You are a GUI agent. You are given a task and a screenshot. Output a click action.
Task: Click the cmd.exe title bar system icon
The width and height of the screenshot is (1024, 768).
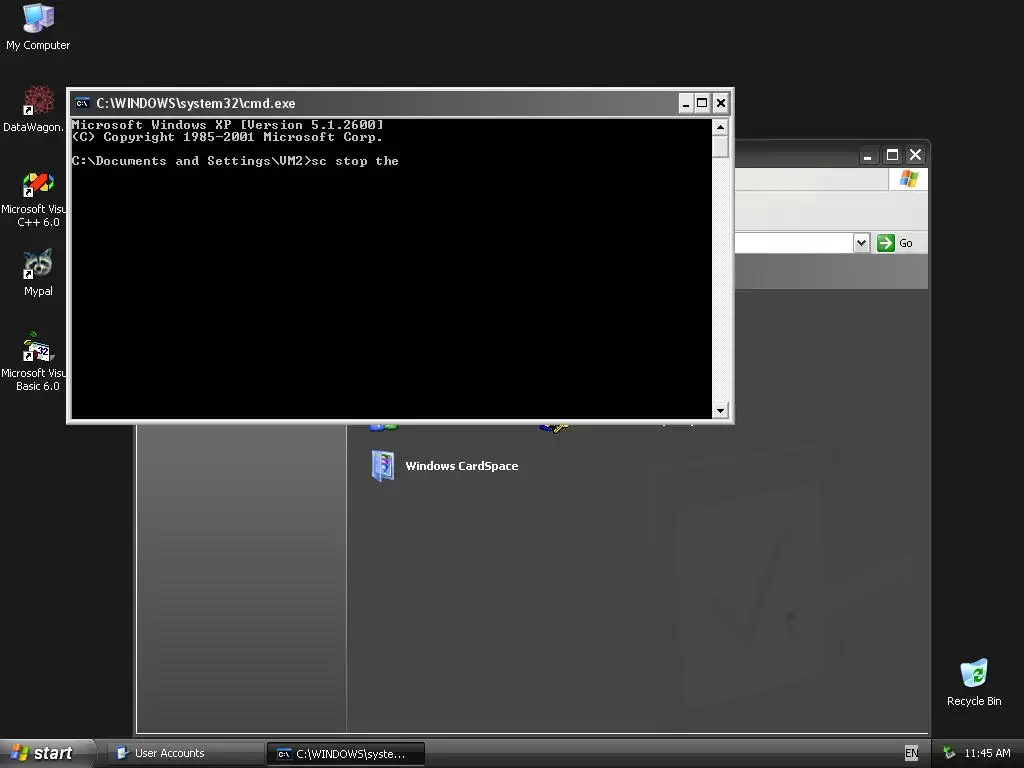click(x=82, y=103)
